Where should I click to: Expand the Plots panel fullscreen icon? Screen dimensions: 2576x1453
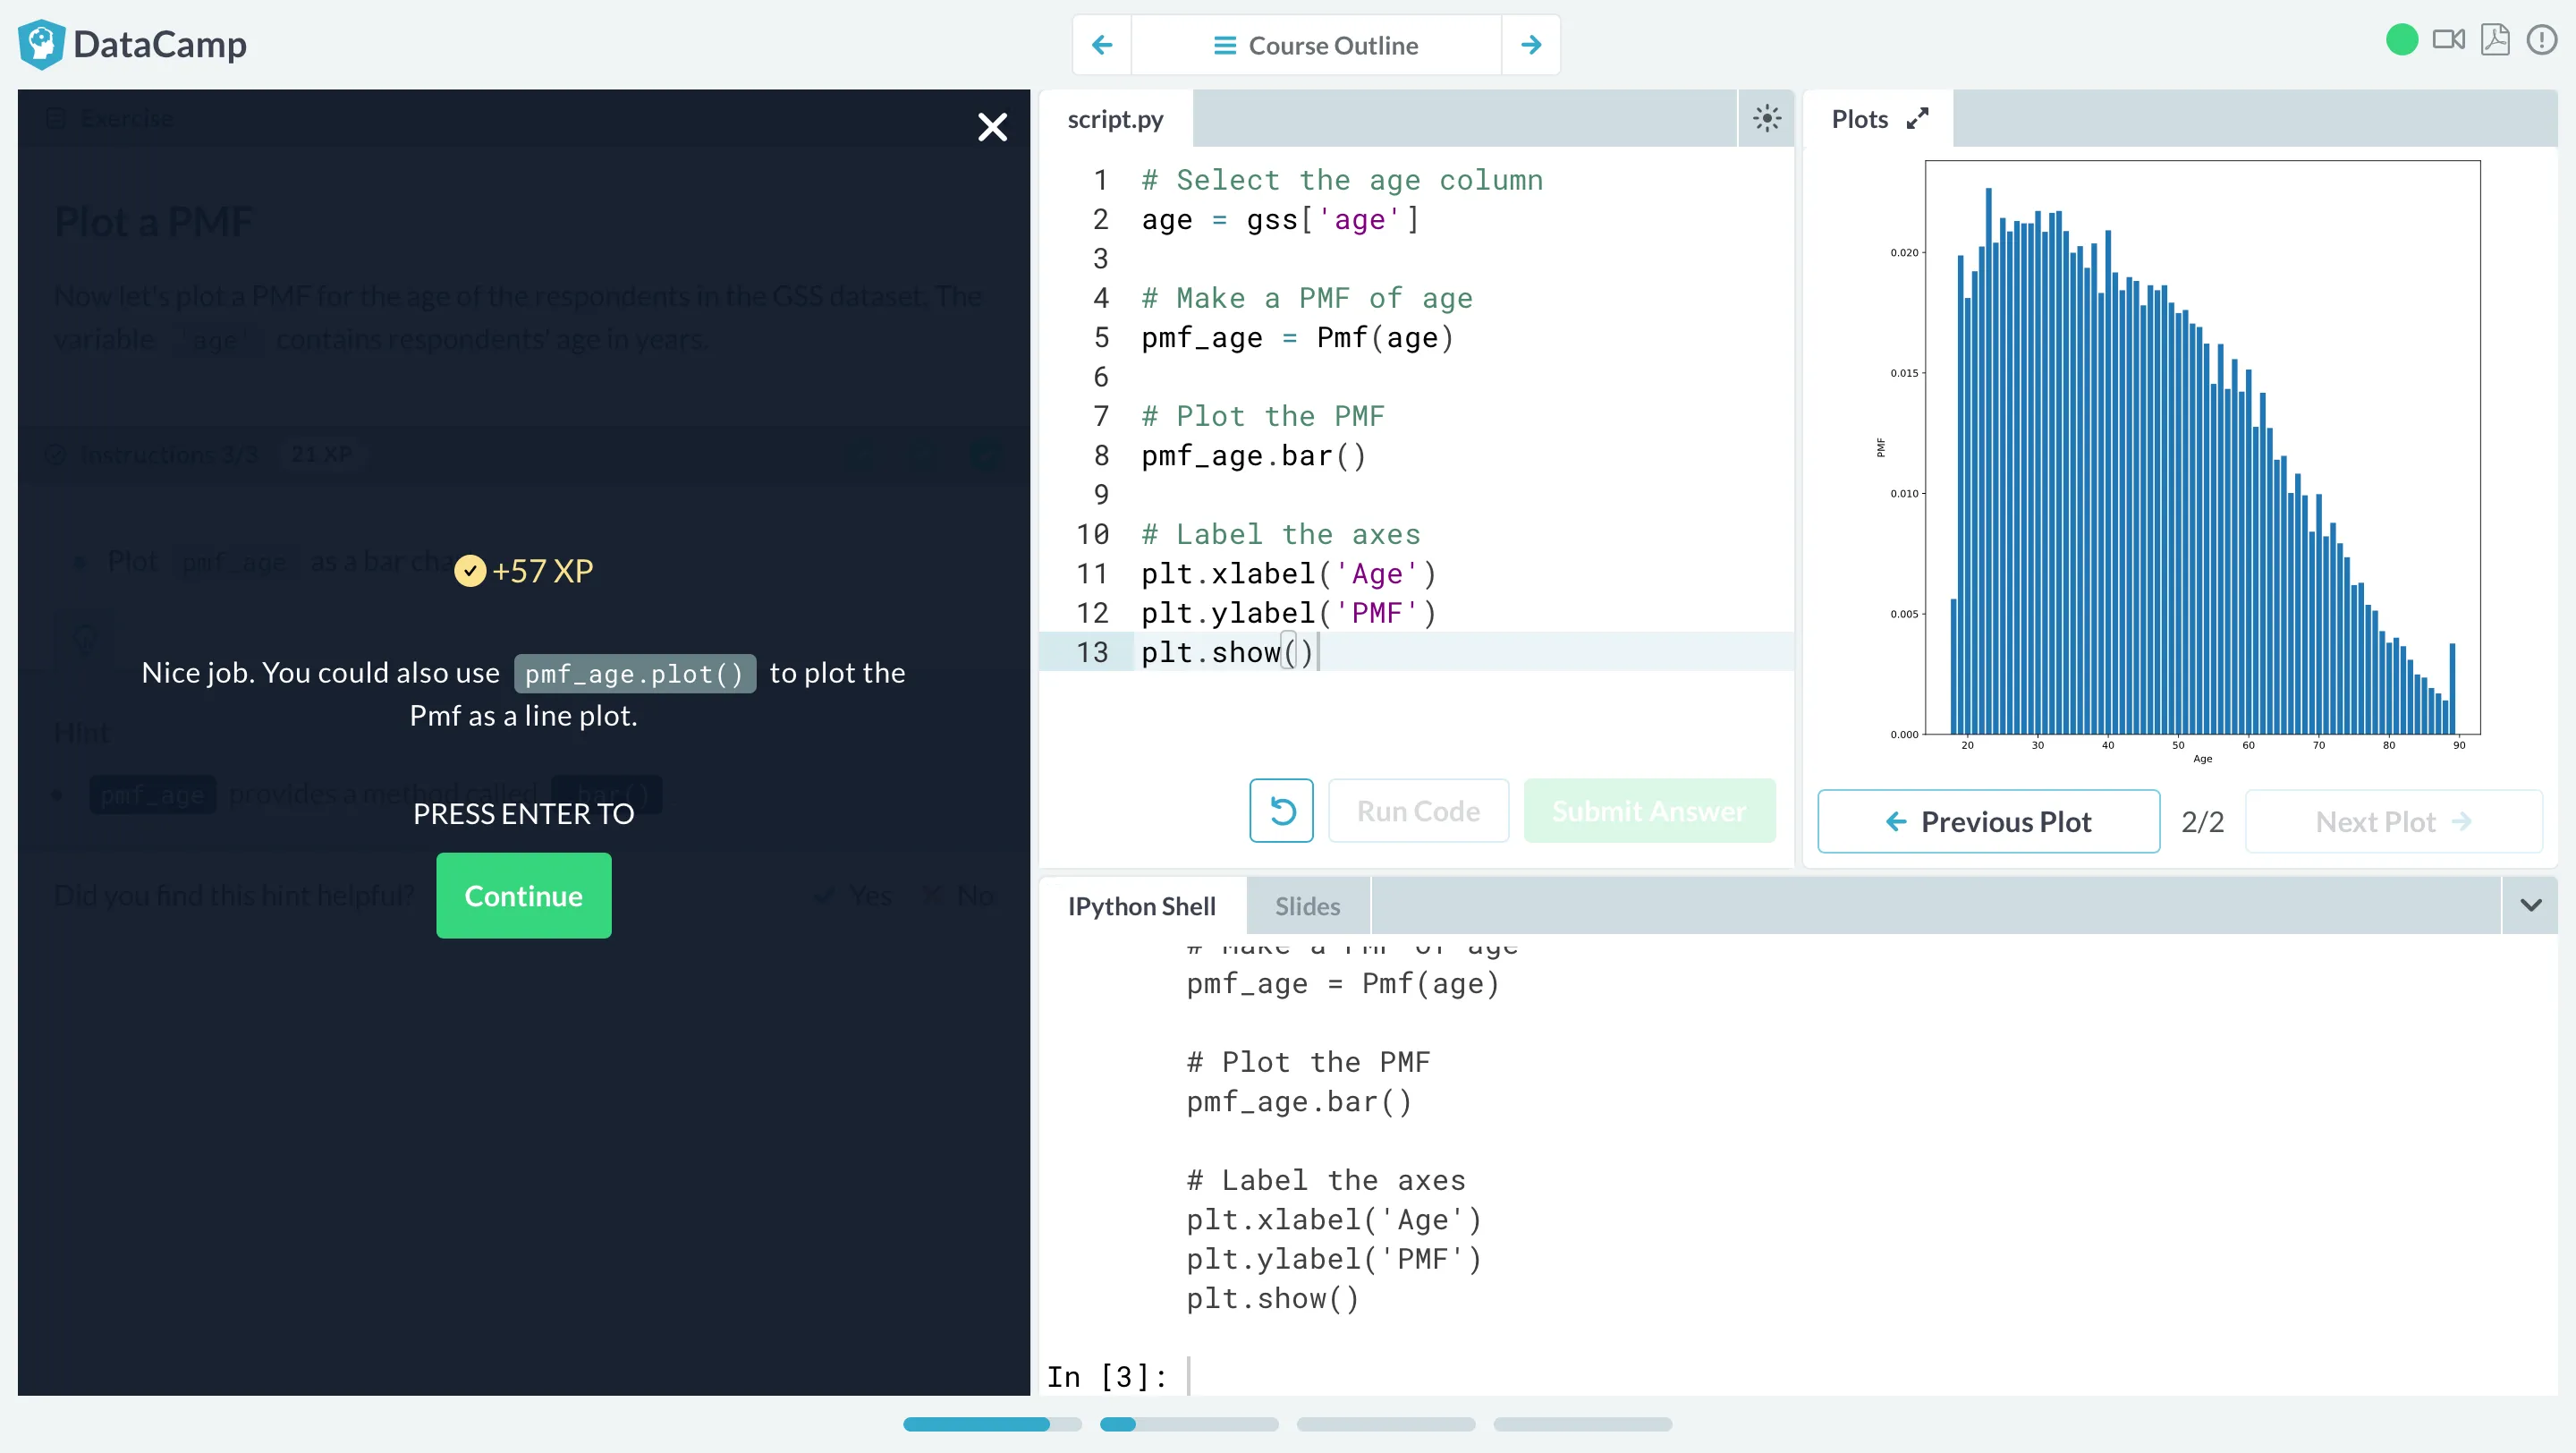[1919, 117]
